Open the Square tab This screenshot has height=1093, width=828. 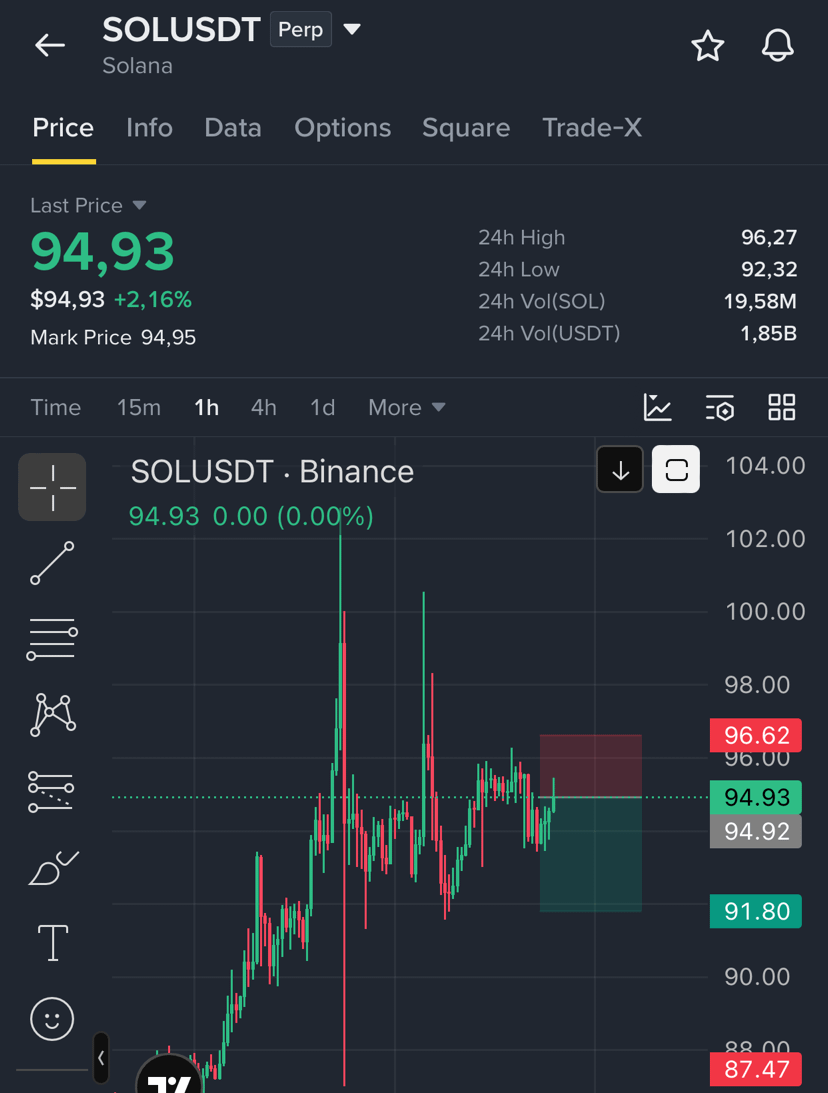click(466, 128)
